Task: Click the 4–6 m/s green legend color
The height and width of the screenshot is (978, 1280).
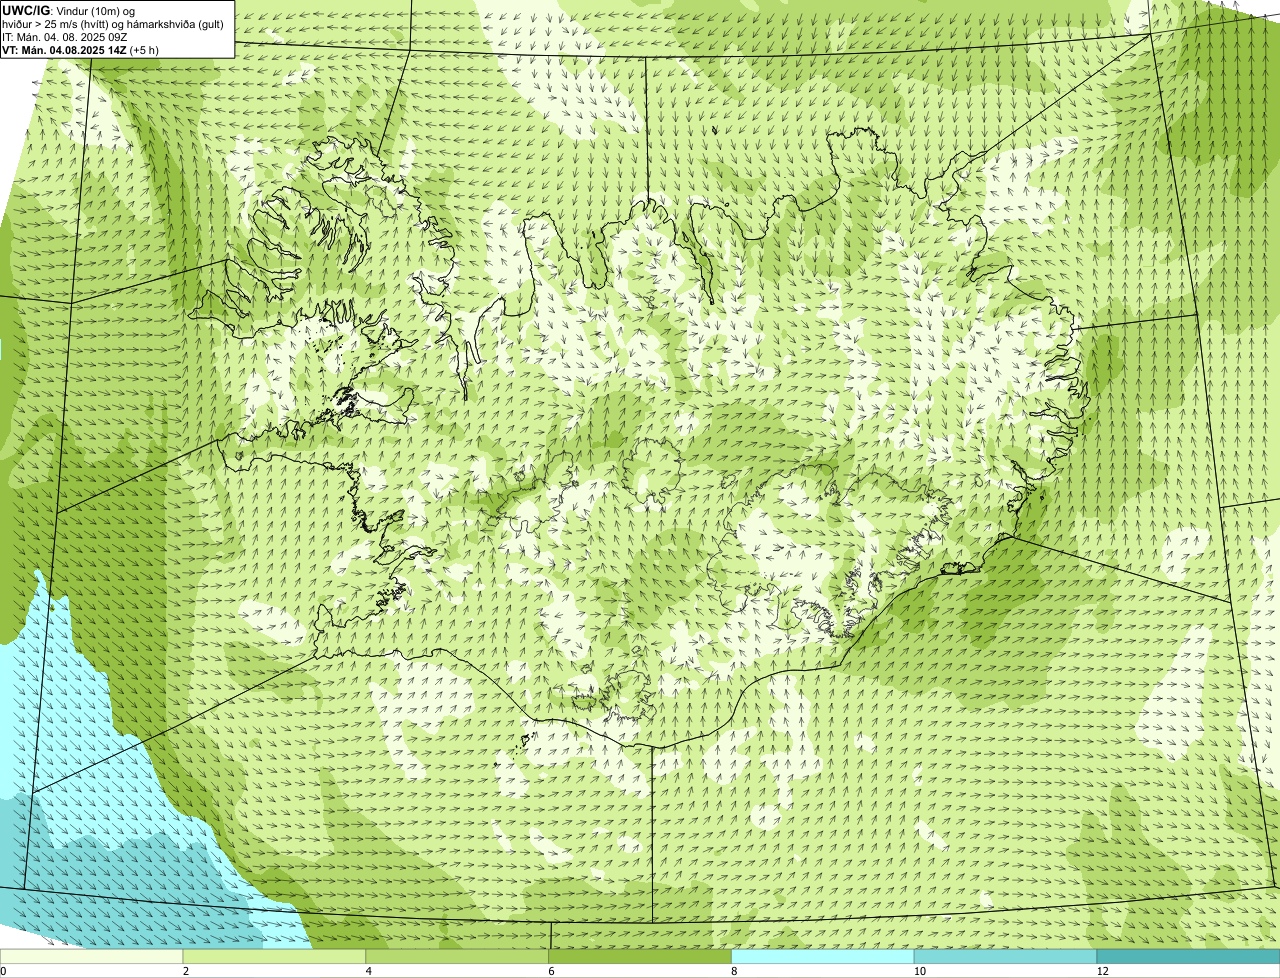Action: tap(457, 957)
